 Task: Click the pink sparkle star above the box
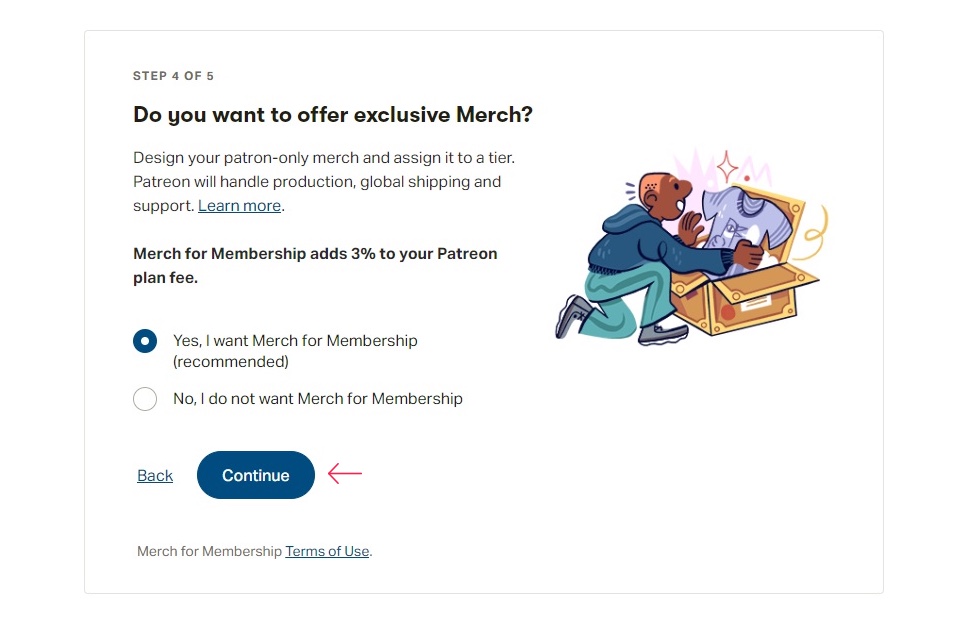(727, 164)
